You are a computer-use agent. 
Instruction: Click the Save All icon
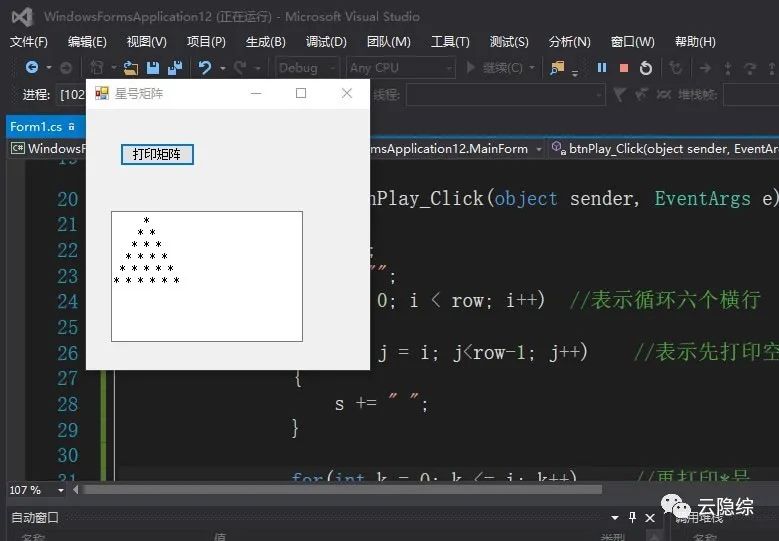pyautogui.click(x=175, y=68)
